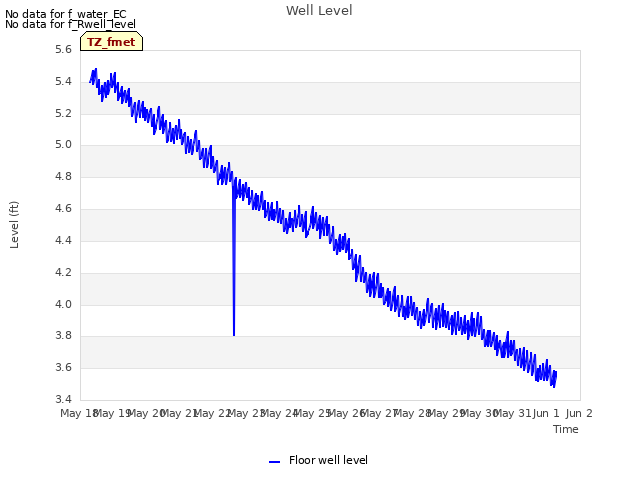Image resolution: width=640 pixels, height=480 pixels.
Task: Click the Jun 2 x-axis label
Action: pyautogui.click(x=579, y=413)
